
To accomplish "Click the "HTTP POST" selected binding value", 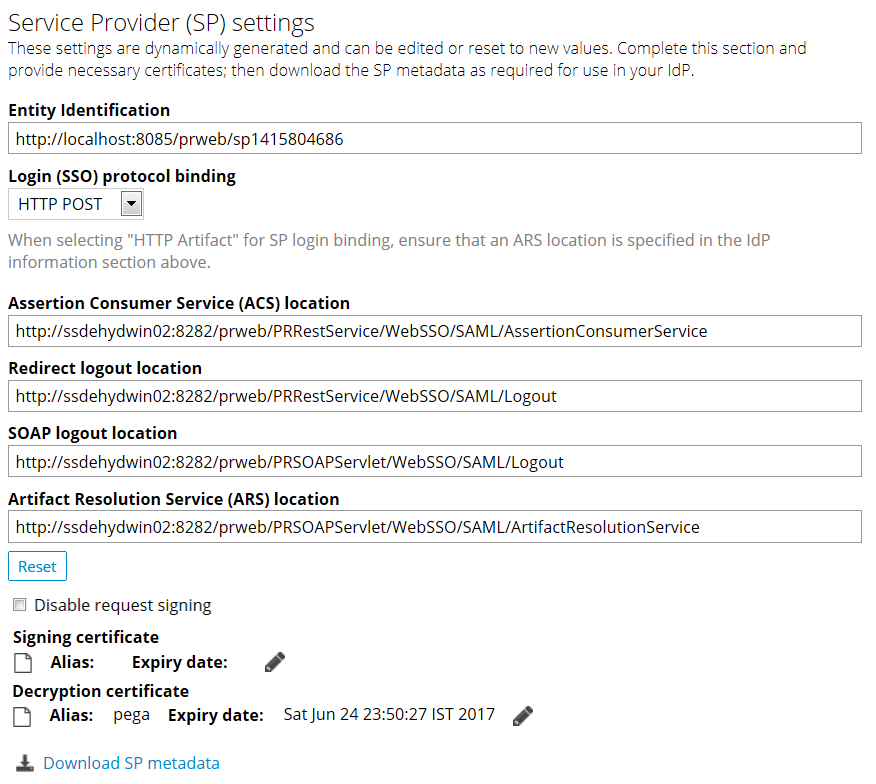I will click(61, 204).
